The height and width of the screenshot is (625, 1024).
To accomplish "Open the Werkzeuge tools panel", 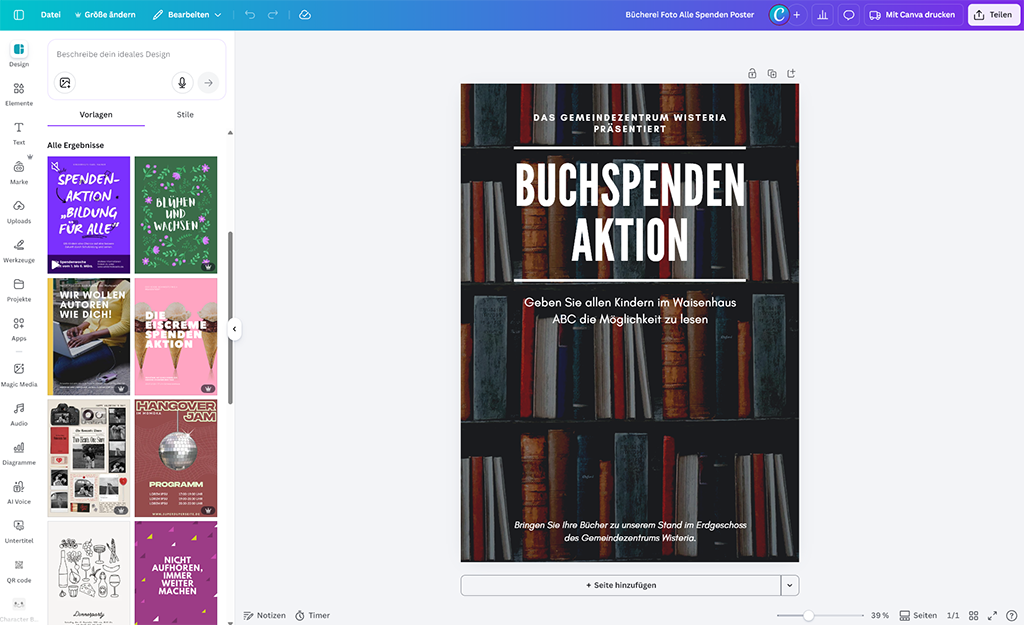I will coord(19,251).
